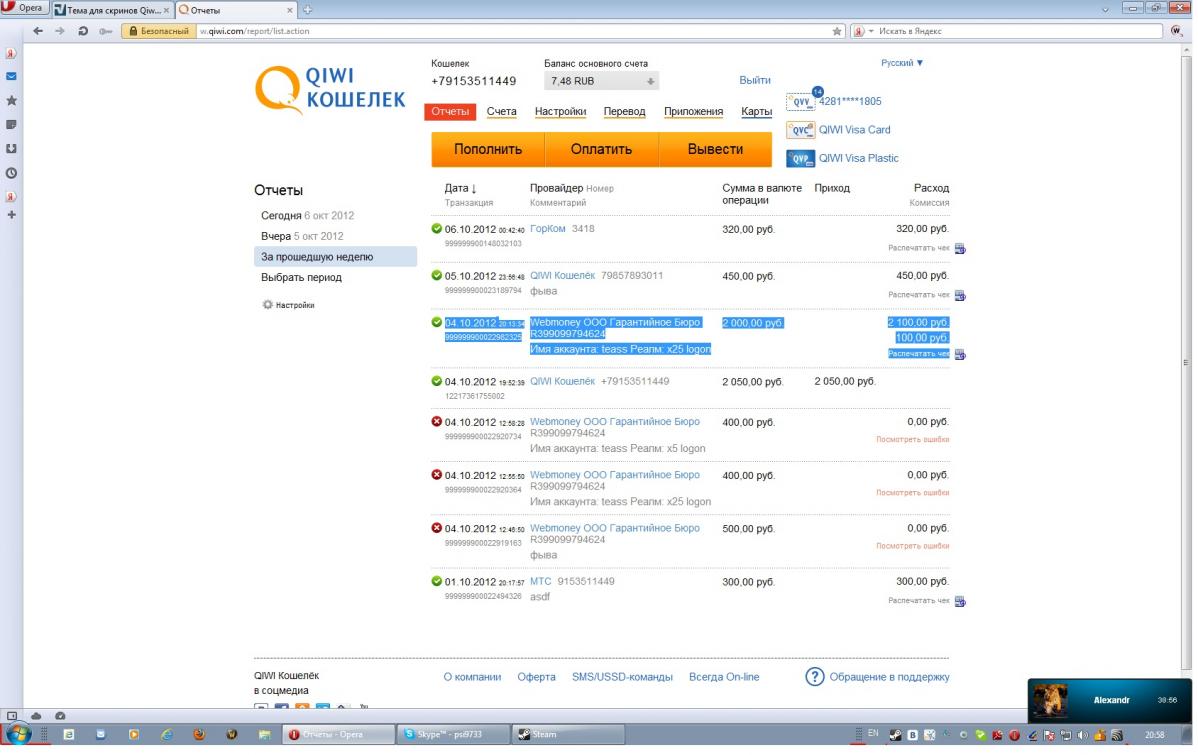Open the Перевод menu item

click(624, 111)
